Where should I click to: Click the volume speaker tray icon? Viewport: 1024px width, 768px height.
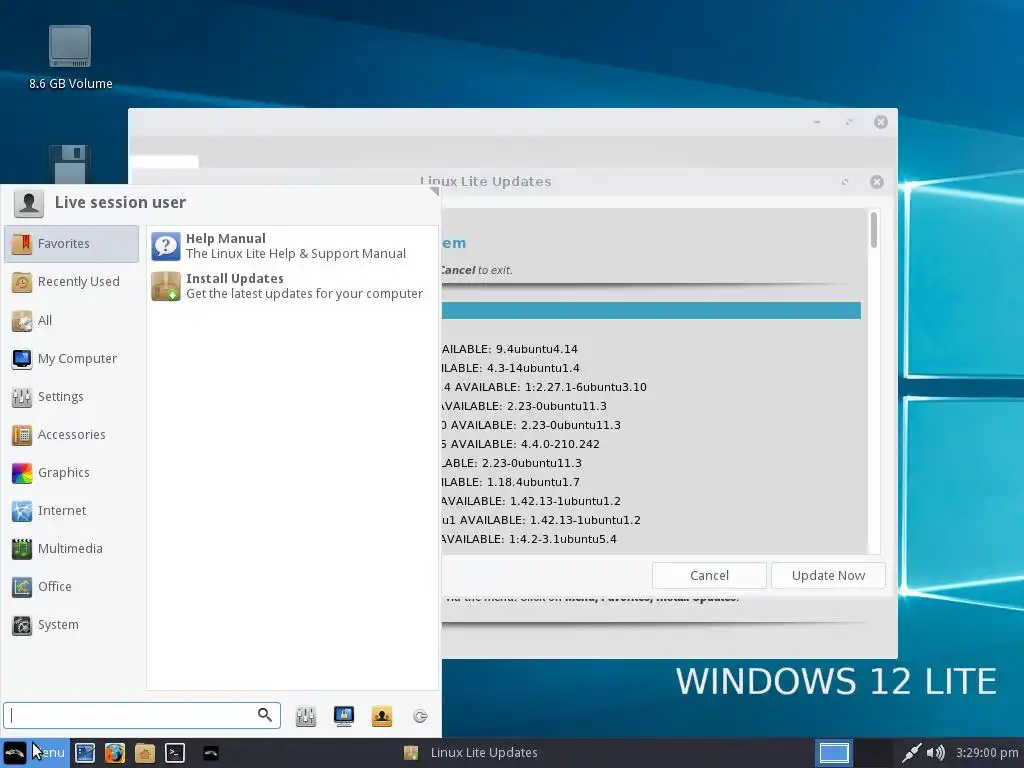(935, 753)
